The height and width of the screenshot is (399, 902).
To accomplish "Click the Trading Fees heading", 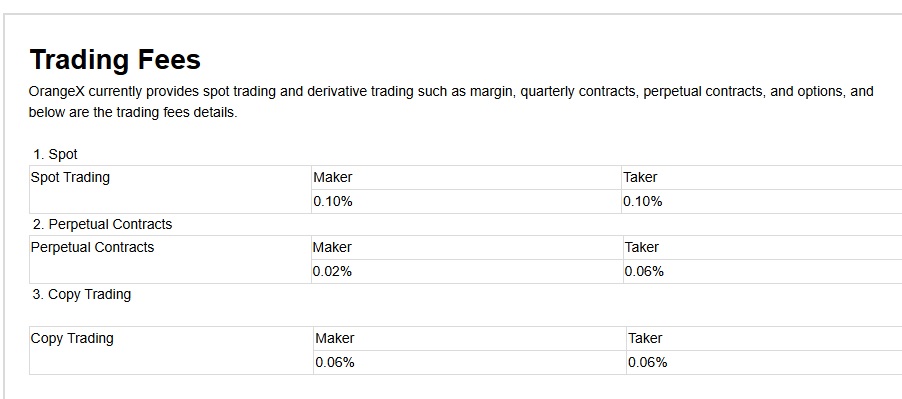I will tap(115, 60).
